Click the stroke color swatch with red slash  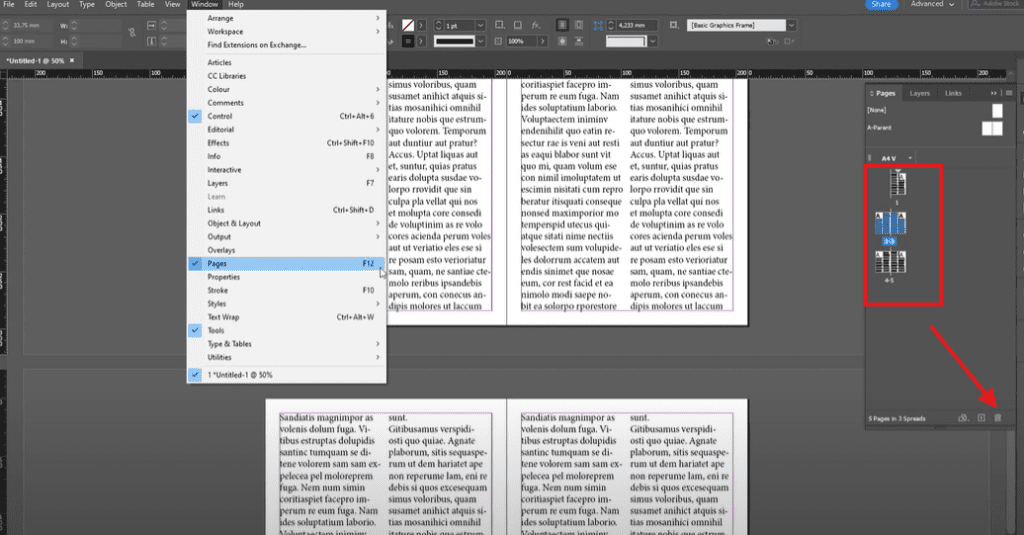408,24
